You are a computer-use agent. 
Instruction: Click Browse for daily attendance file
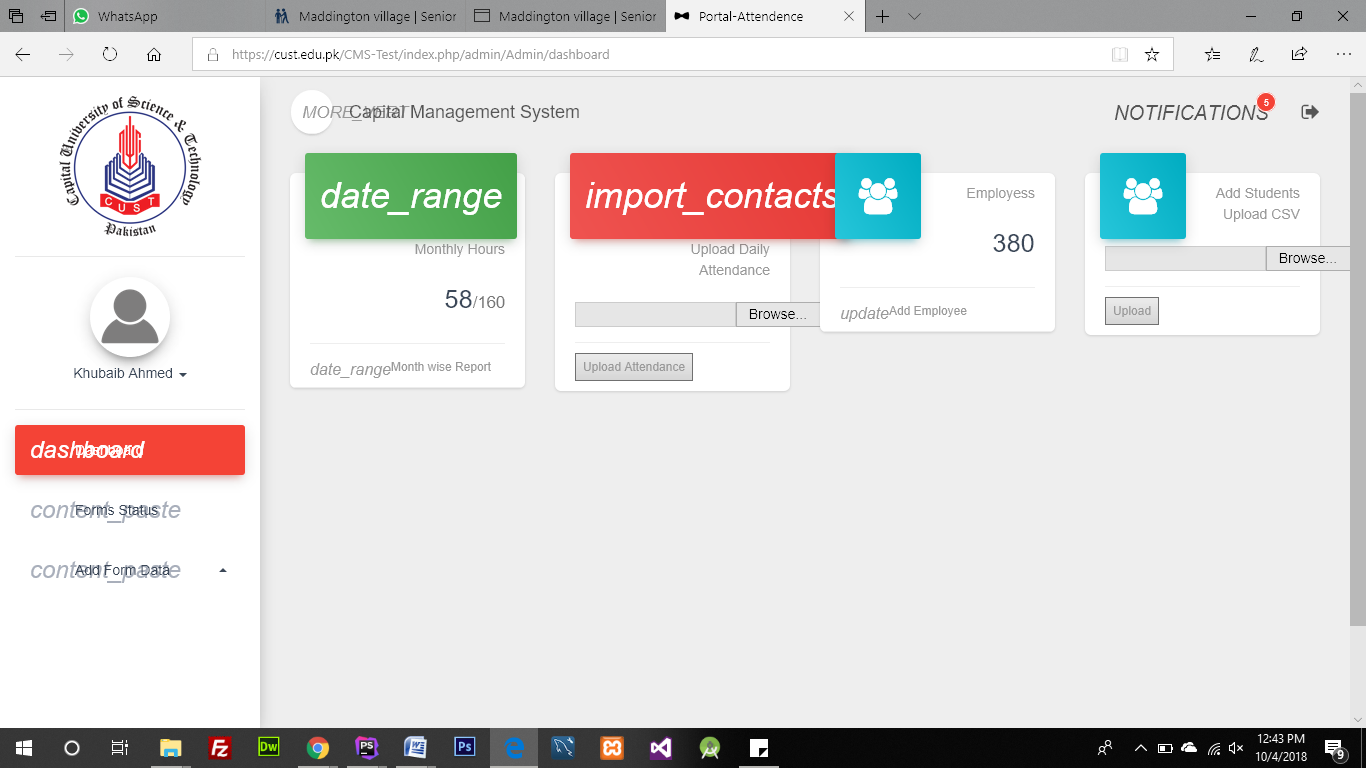point(777,314)
